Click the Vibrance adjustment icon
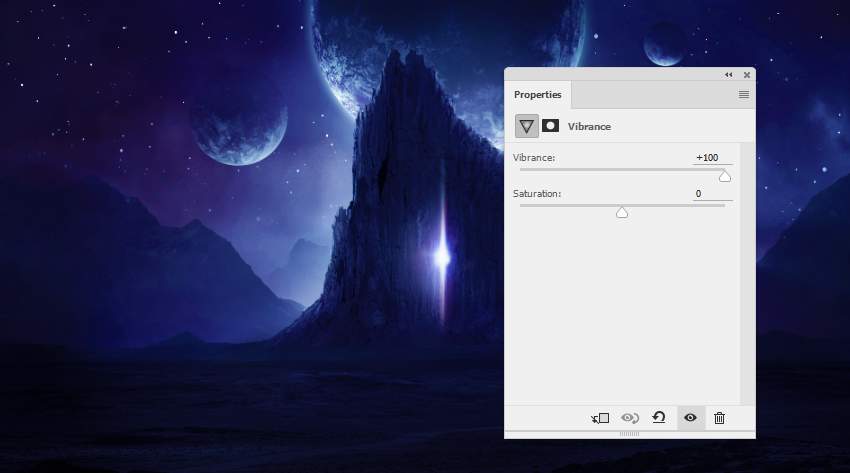Viewport: 850px width, 473px height. [x=526, y=126]
